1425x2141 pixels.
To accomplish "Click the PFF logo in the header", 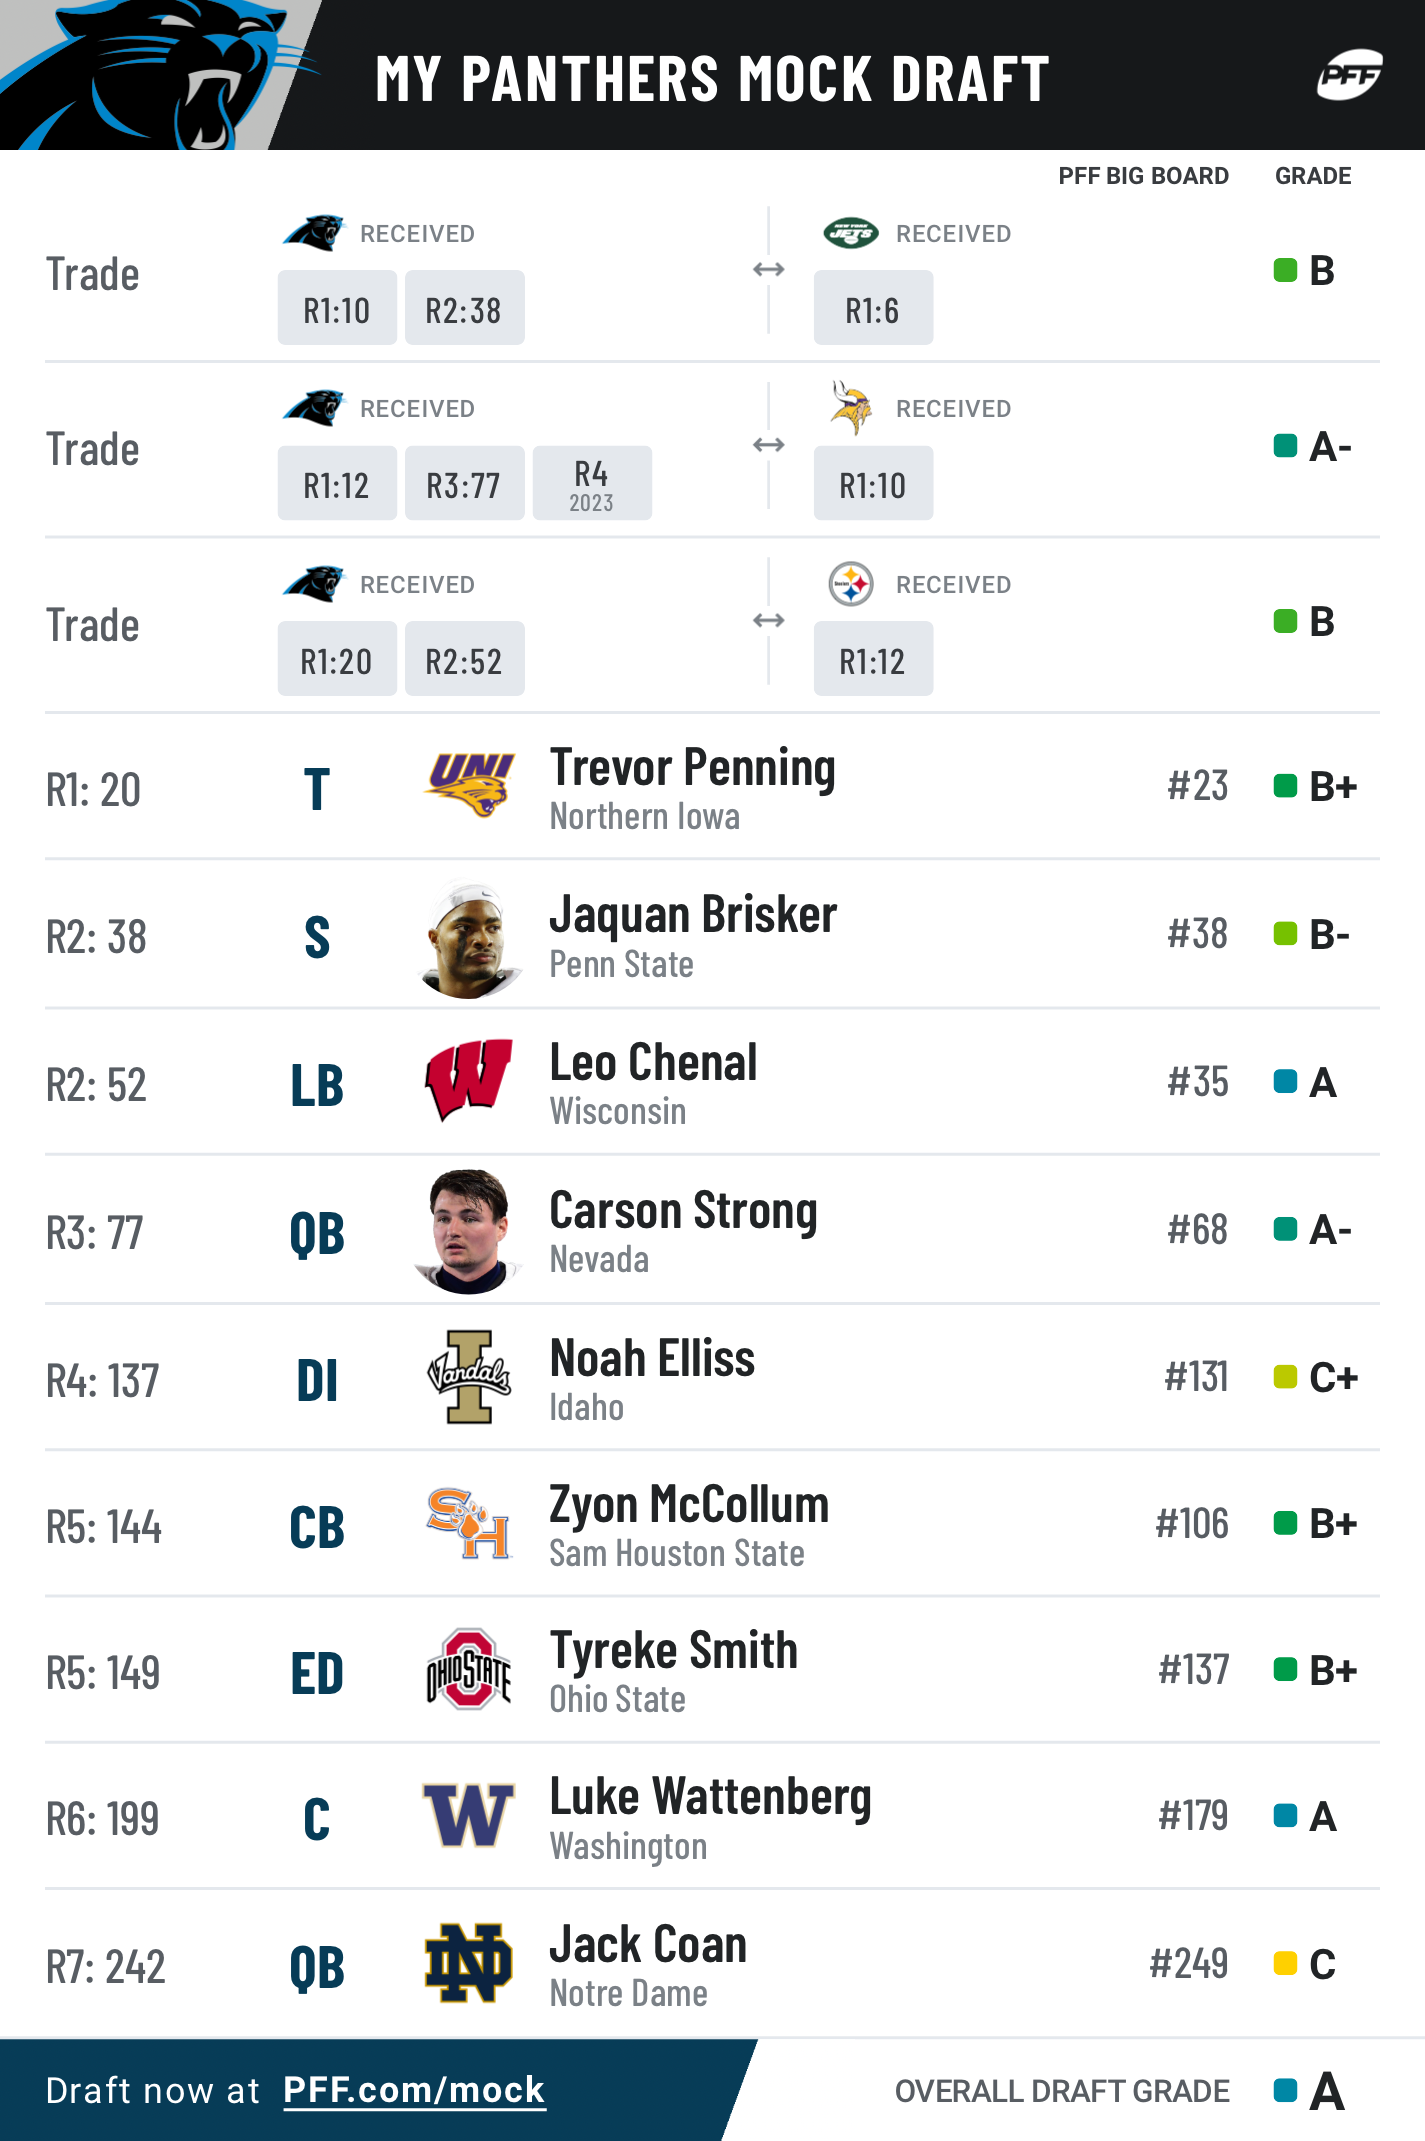I will [x=1350, y=75].
